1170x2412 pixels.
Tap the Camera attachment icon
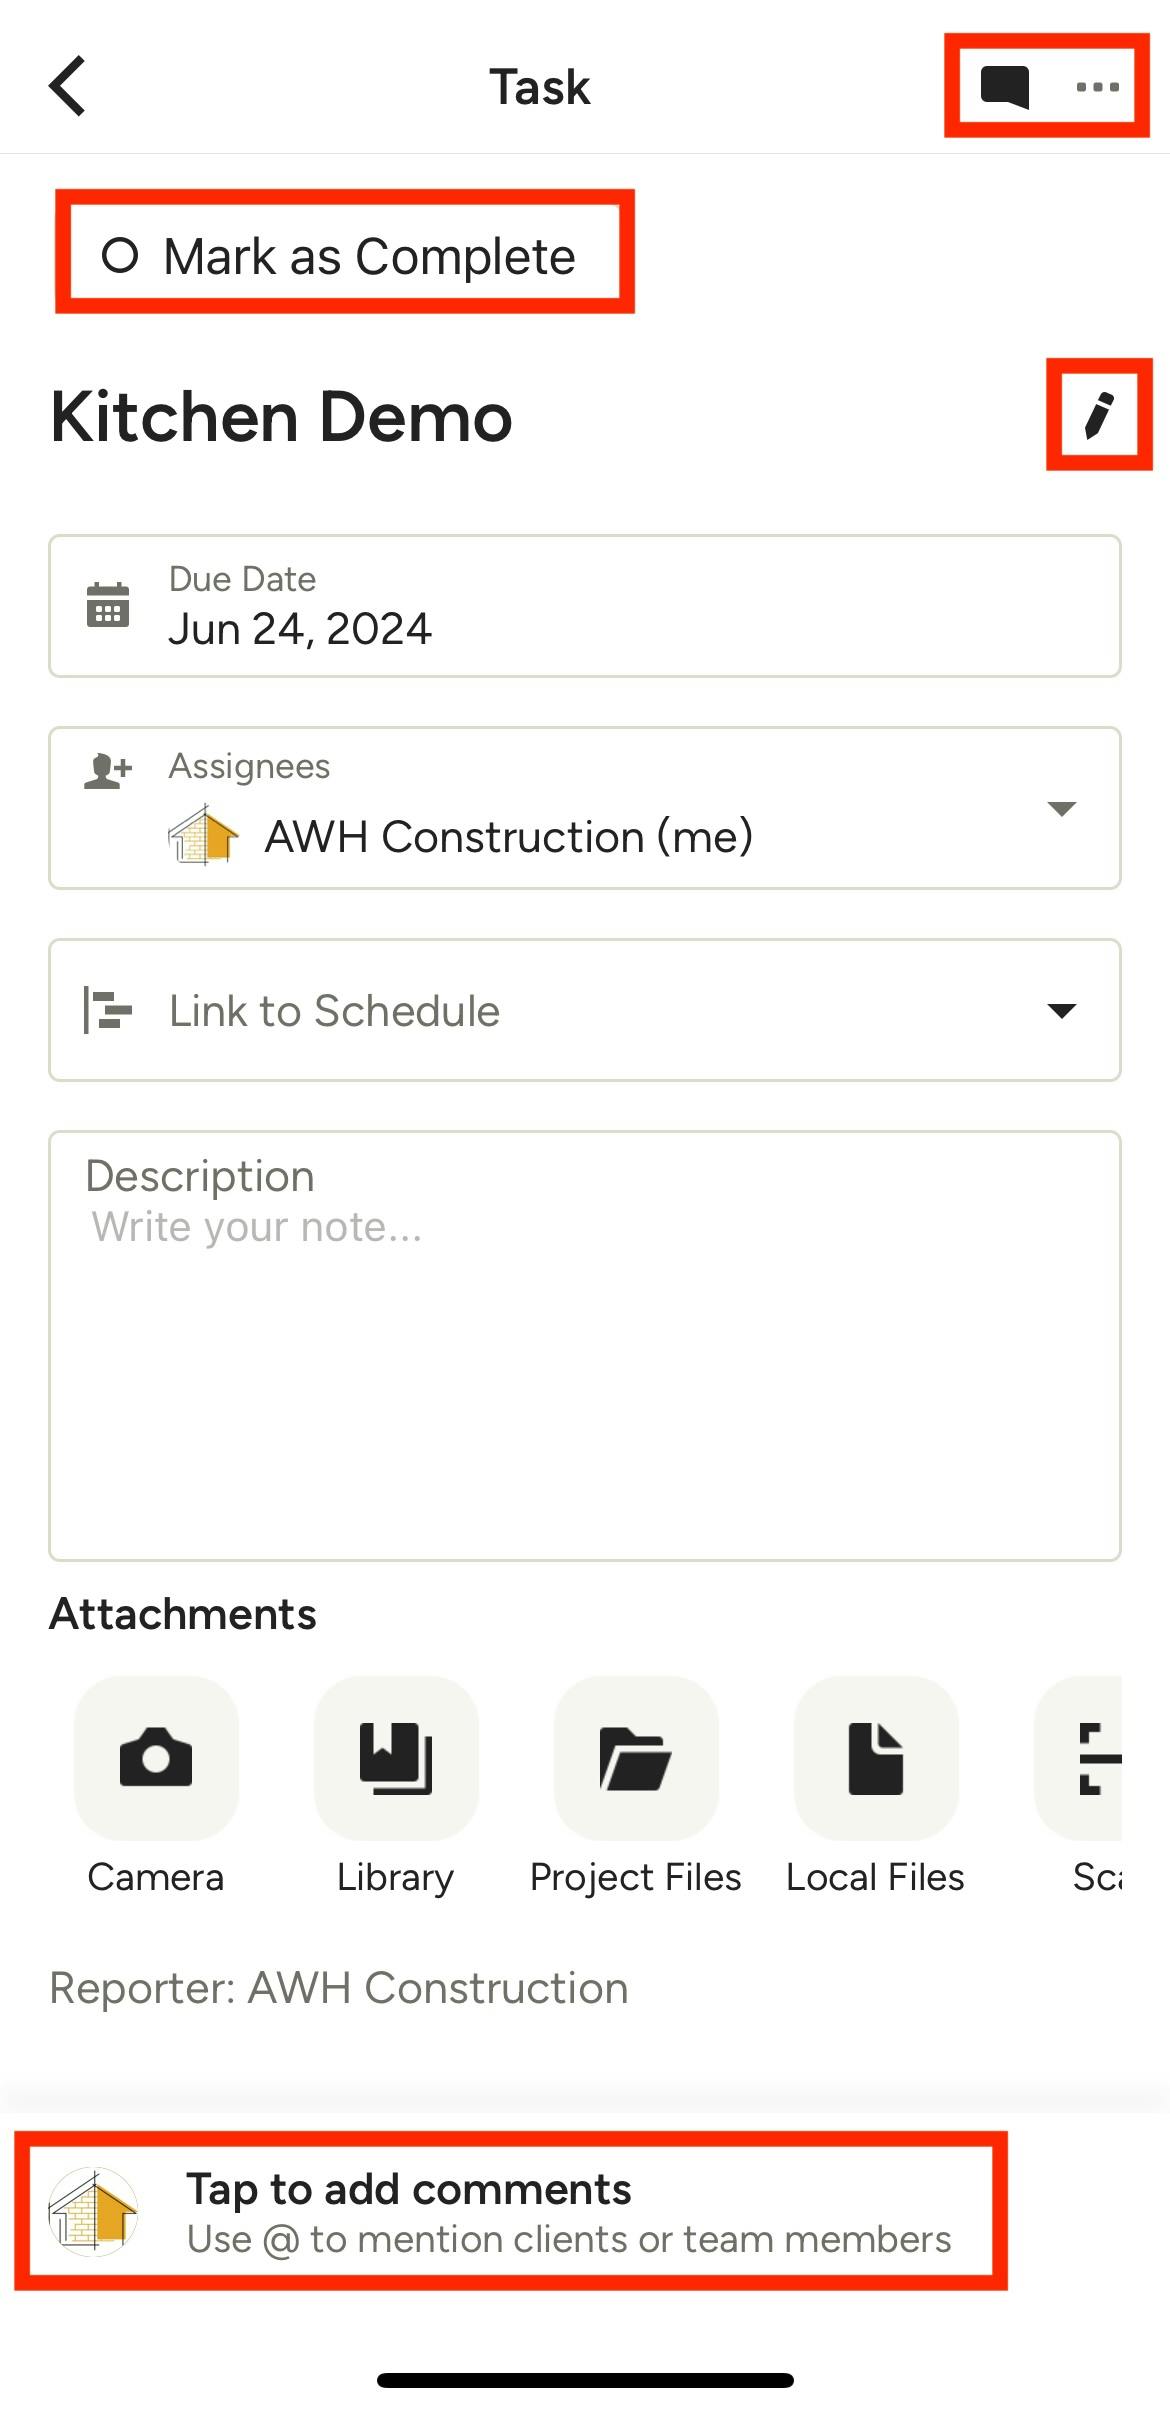coord(156,1758)
